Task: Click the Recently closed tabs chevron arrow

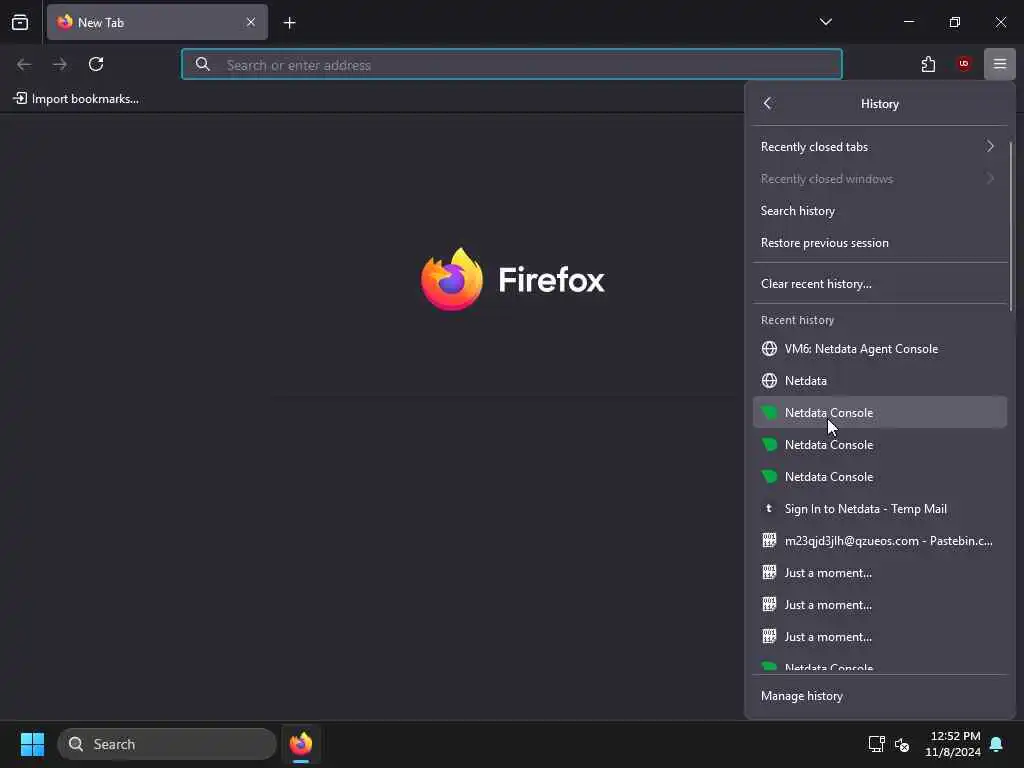Action: pyautogui.click(x=991, y=146)
